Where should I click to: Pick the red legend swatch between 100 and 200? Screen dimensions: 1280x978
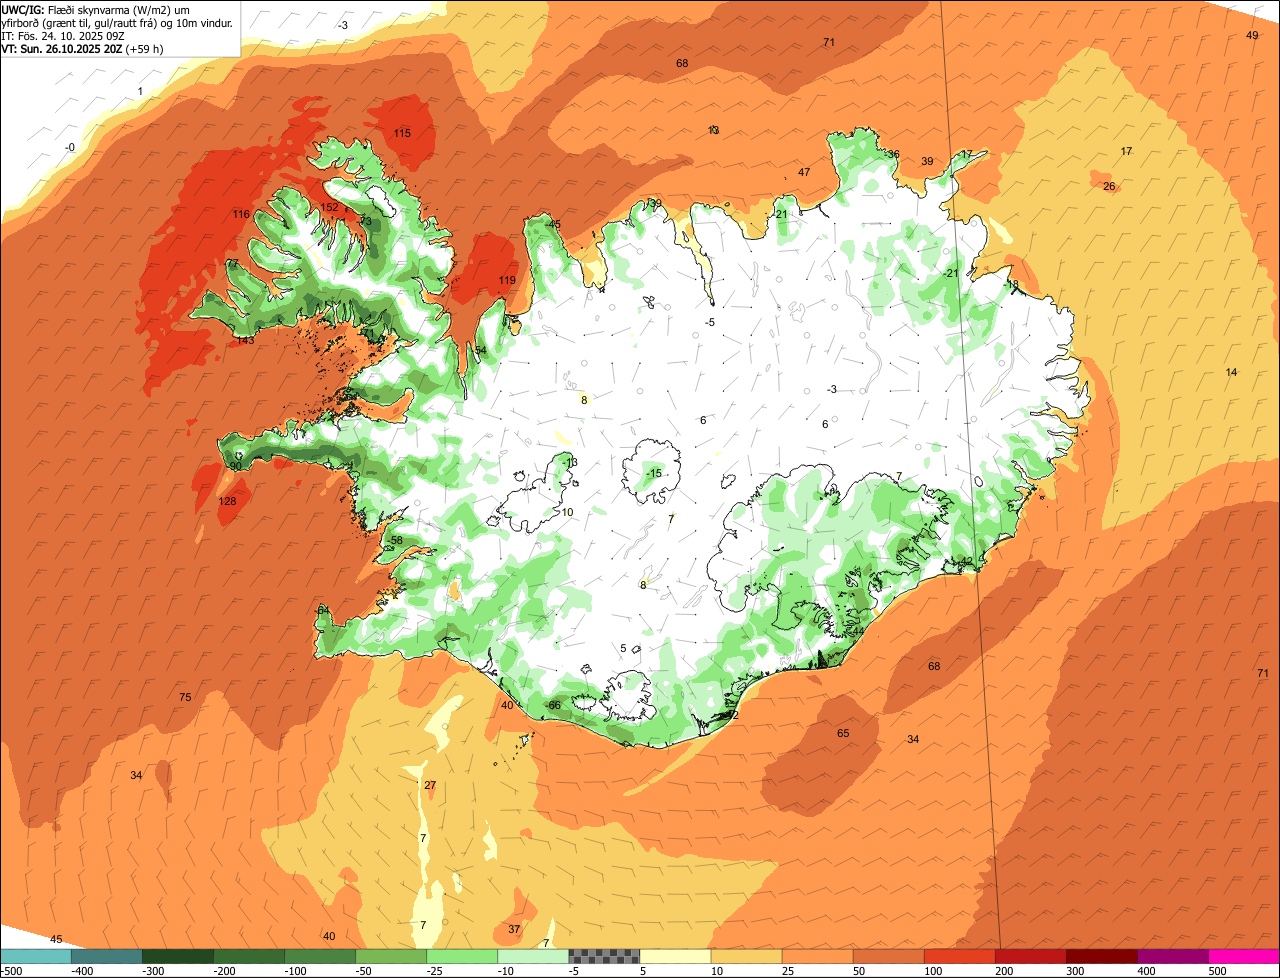pos(960,956)
